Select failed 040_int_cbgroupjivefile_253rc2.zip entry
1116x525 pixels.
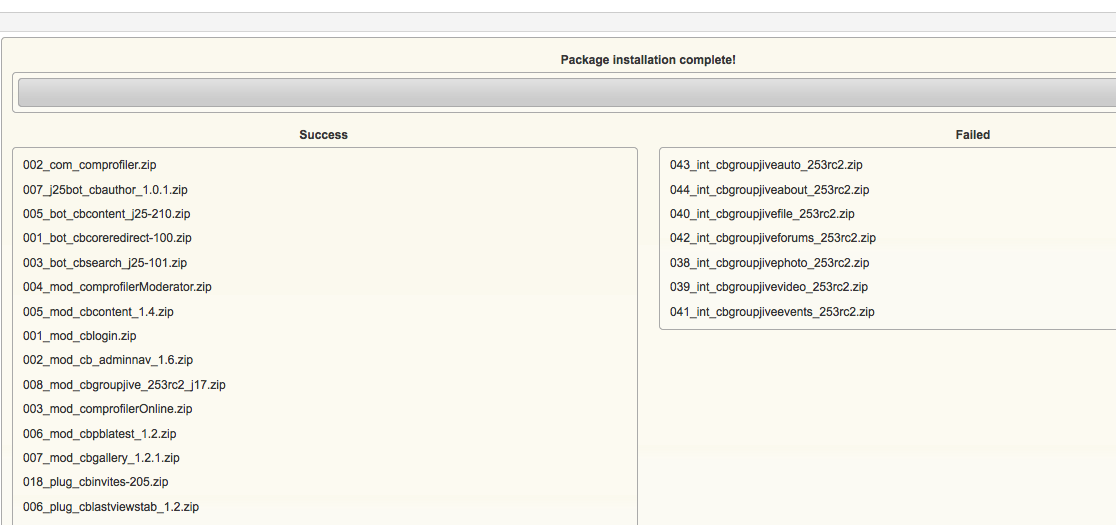pos(762,213)
